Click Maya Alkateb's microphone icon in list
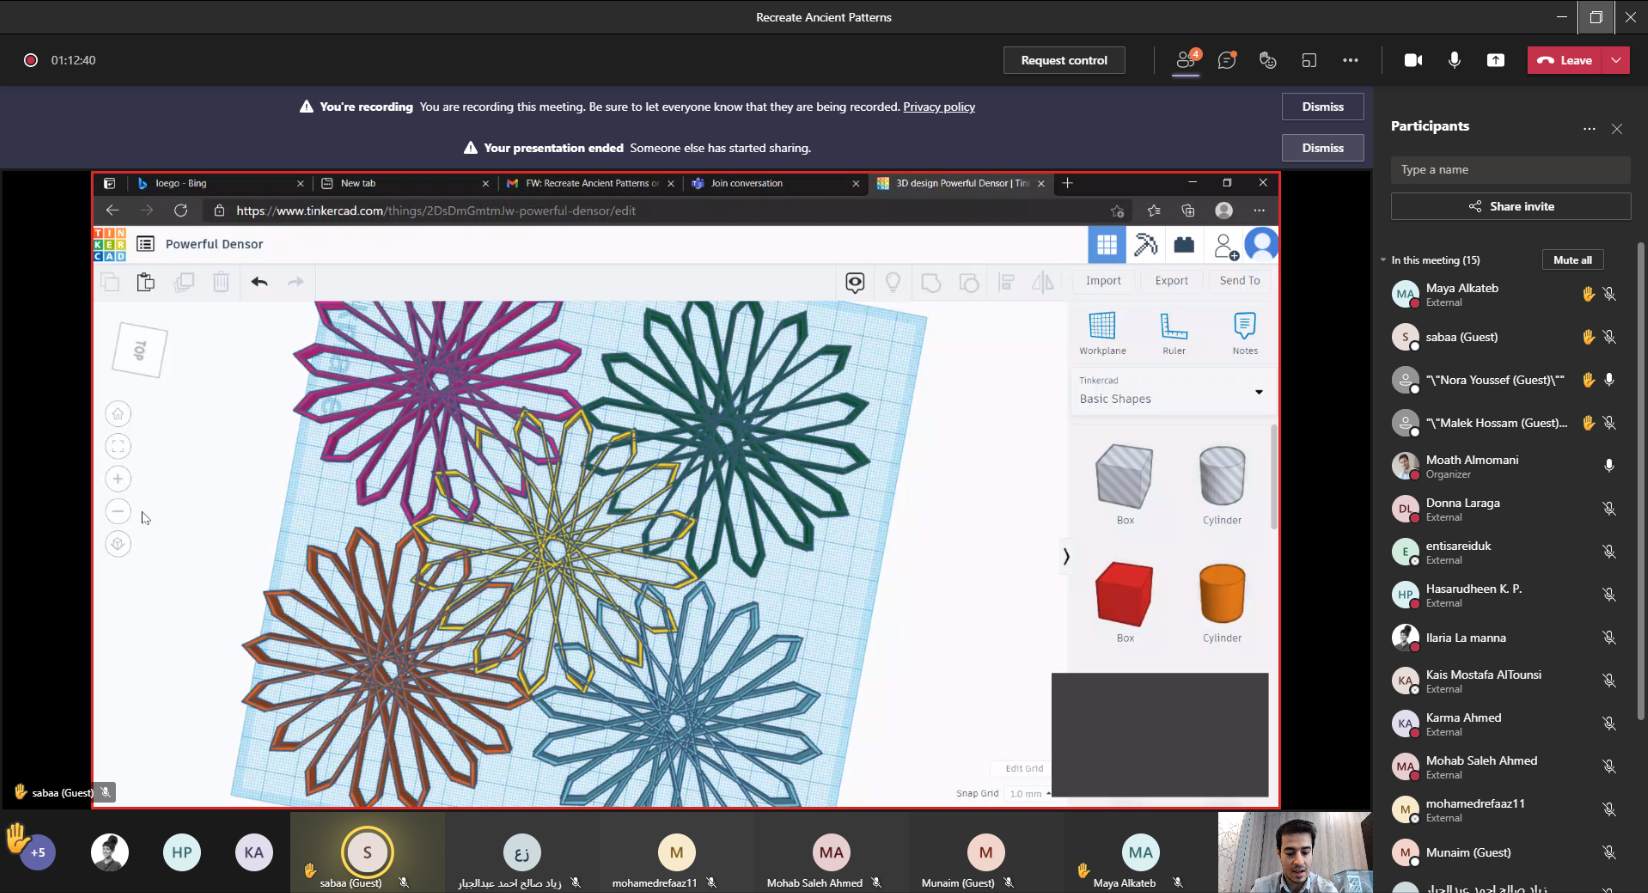1648x893 pixels. pyautogui.click(x=1609, y=294)
